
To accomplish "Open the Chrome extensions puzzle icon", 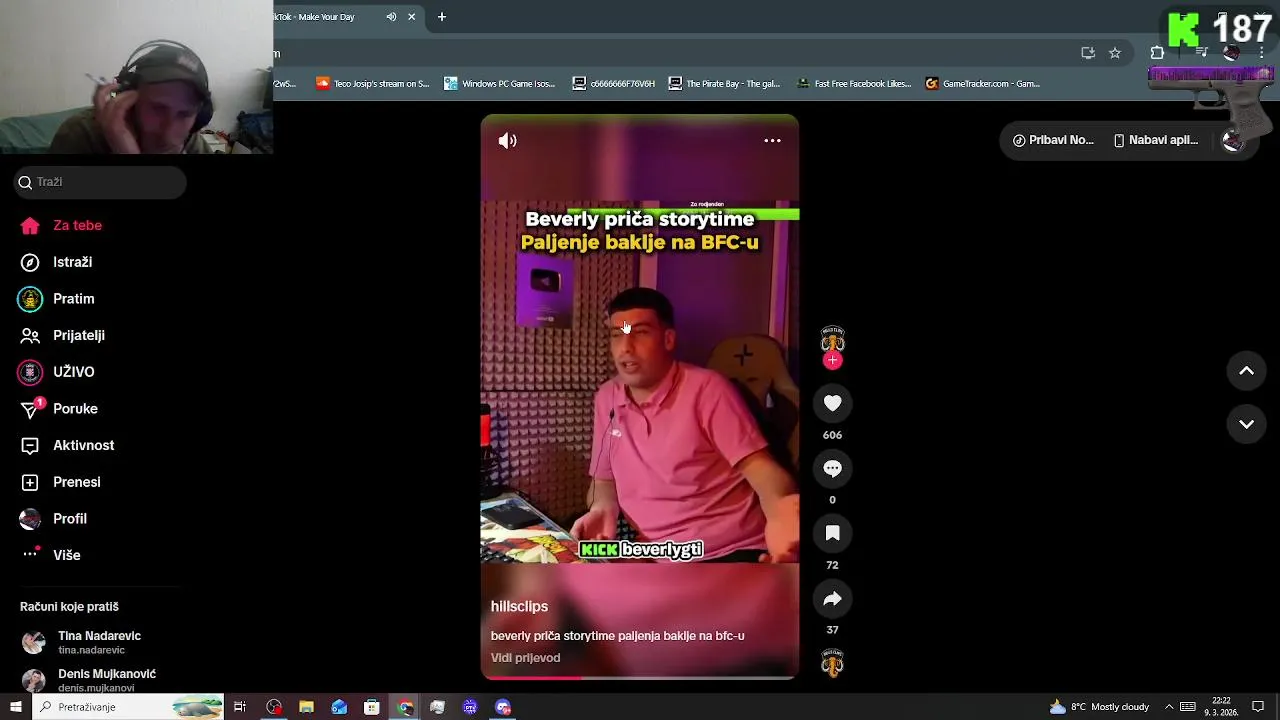I will (1157, 53).
